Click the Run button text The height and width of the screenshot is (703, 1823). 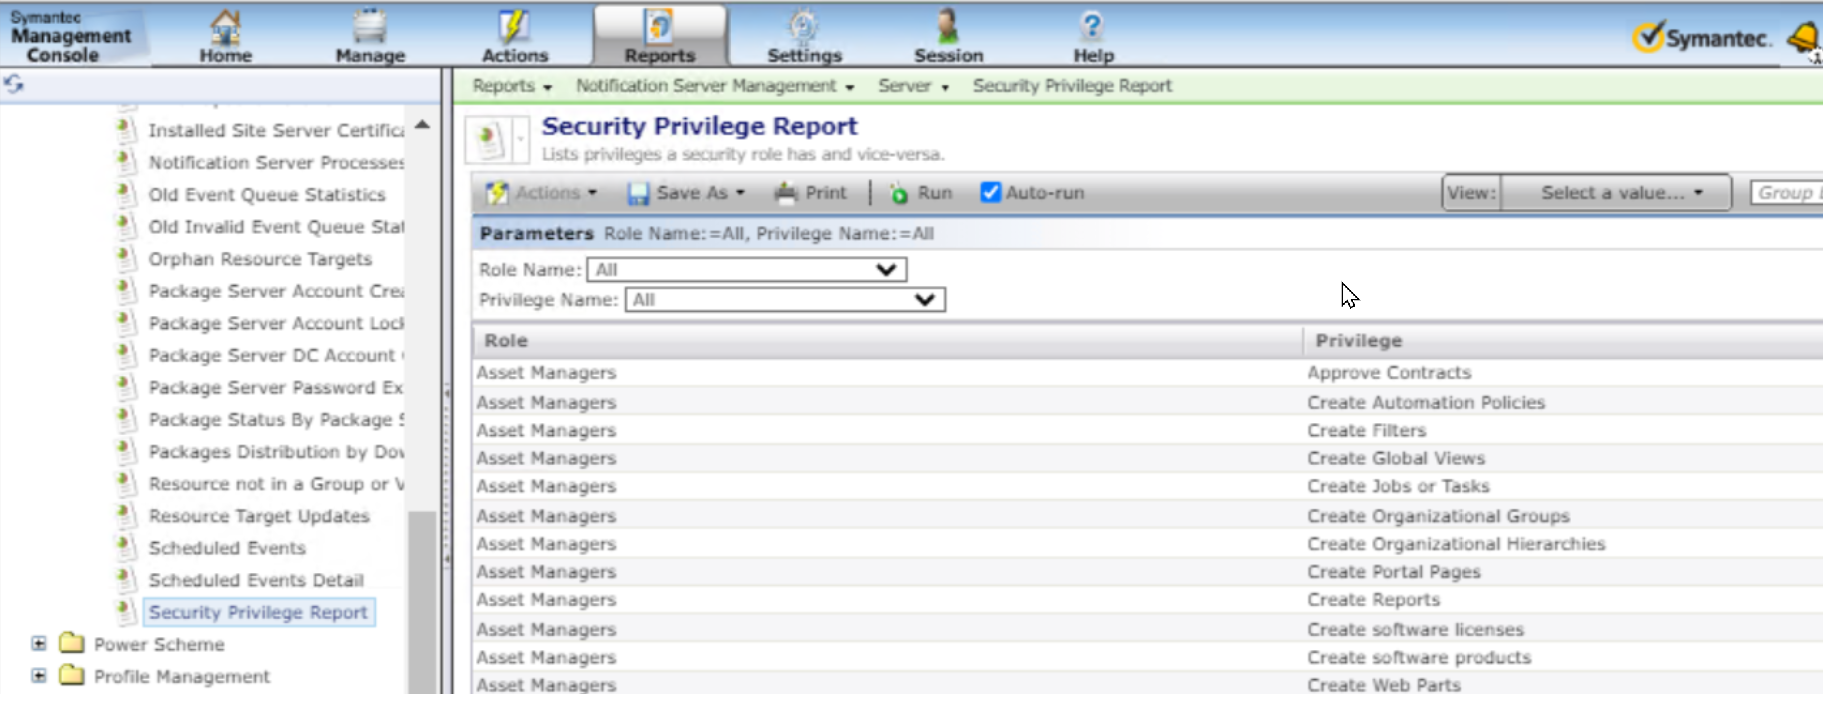pos(935,193)
